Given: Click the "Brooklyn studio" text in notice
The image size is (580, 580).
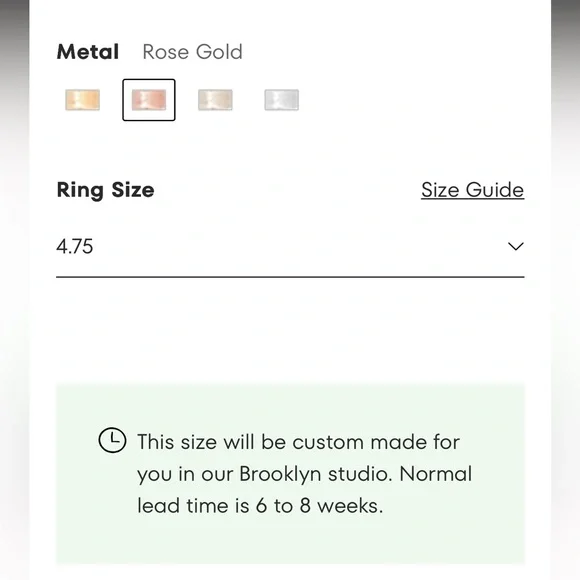Looking at the screenshot, I should click(316, 474).
